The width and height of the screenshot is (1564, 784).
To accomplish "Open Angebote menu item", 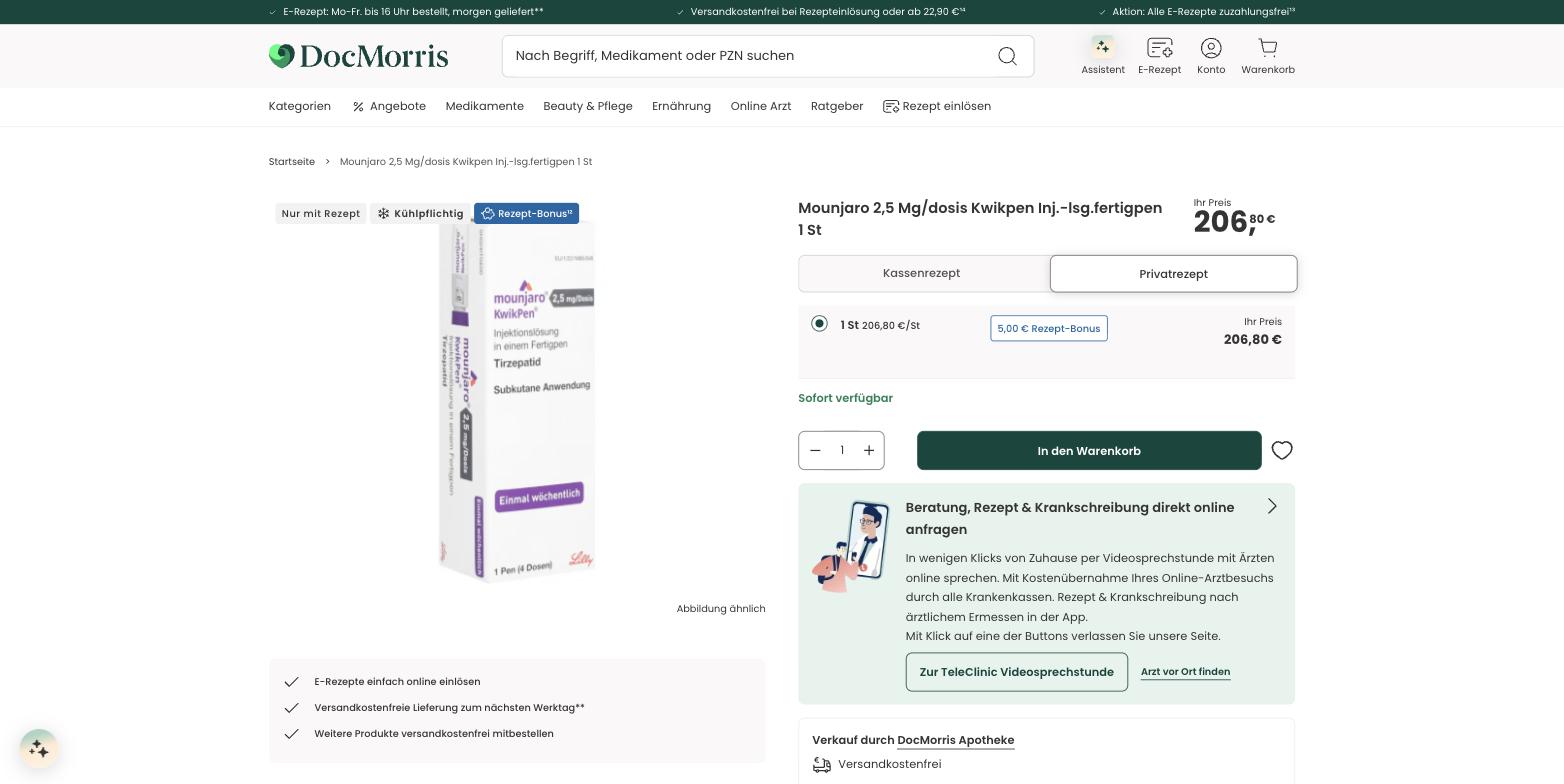I will point(389,106).
